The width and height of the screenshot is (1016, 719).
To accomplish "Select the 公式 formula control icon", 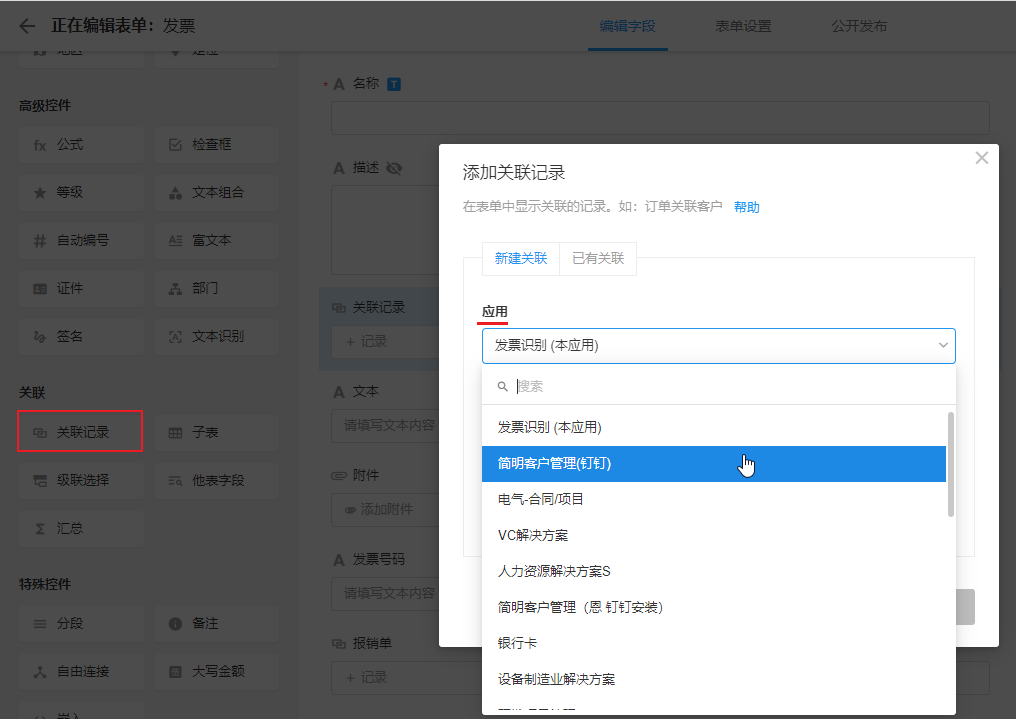I will 40,145.
